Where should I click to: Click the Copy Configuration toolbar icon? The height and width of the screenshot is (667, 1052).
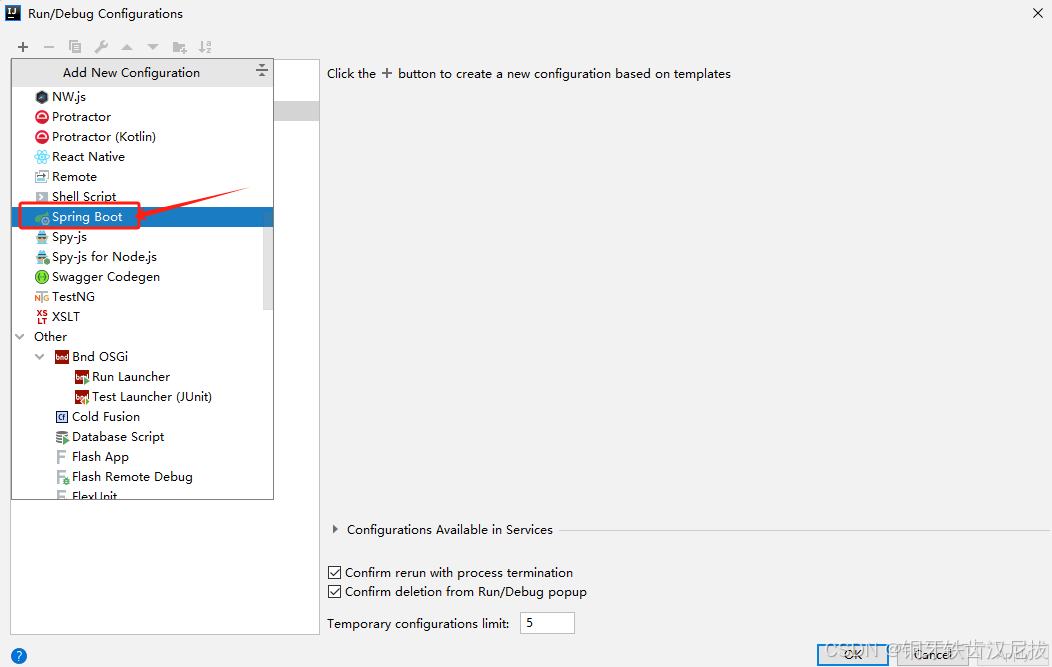tap(74, 47)
